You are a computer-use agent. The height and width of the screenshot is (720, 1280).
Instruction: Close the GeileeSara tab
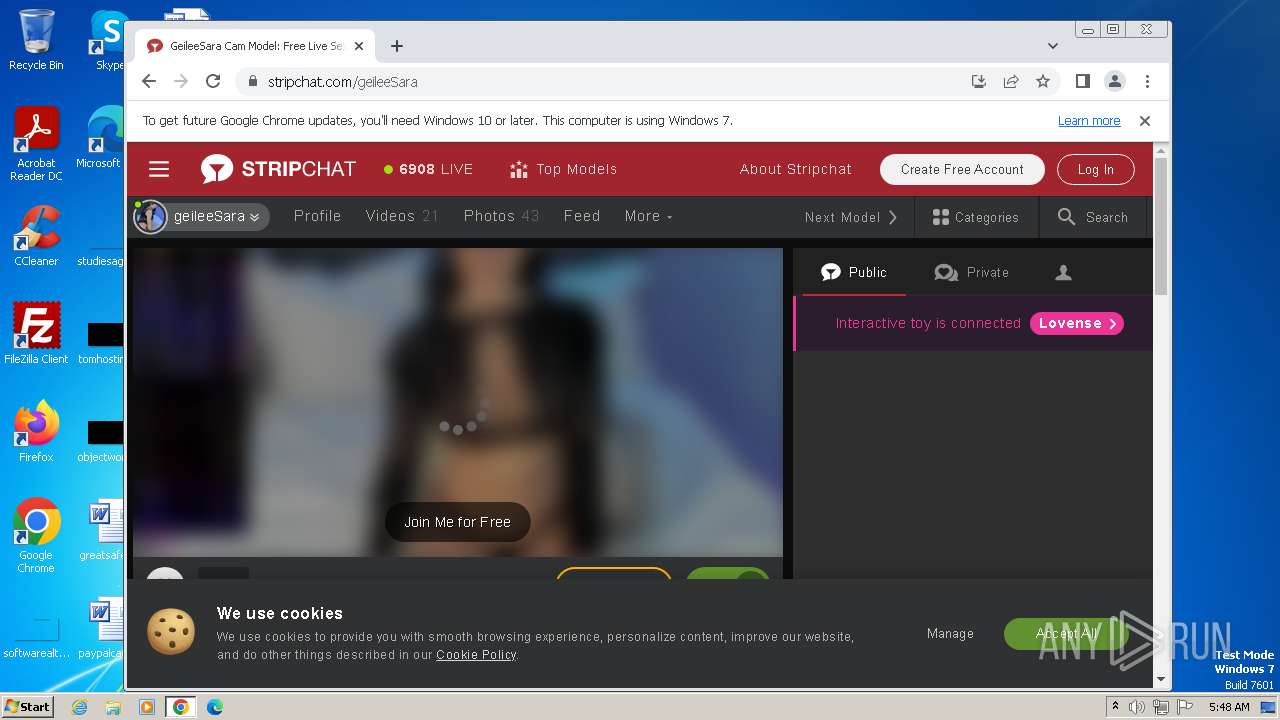pos(359,46)
